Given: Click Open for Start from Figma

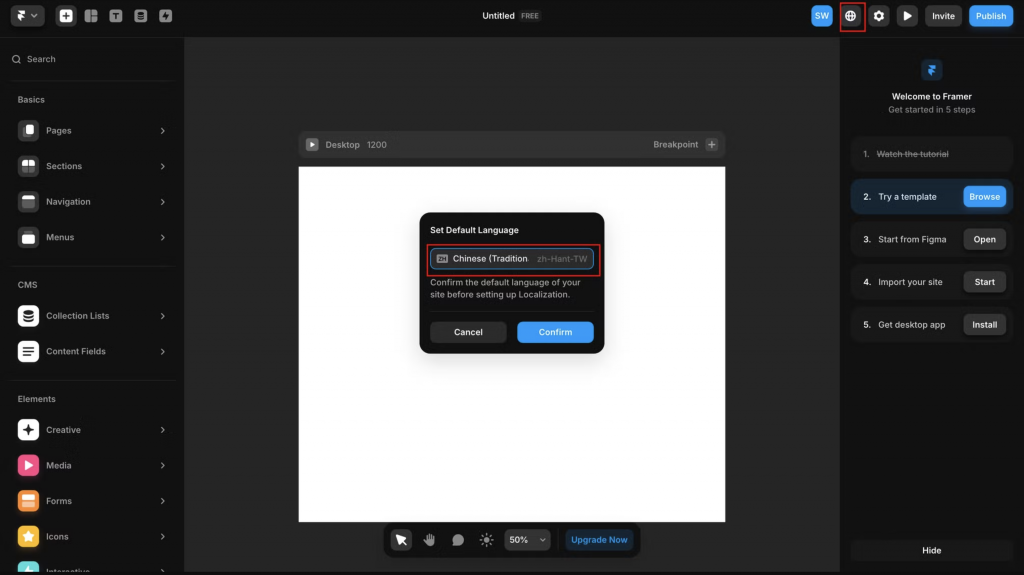Looking at the screenshot, I should 984,239.
